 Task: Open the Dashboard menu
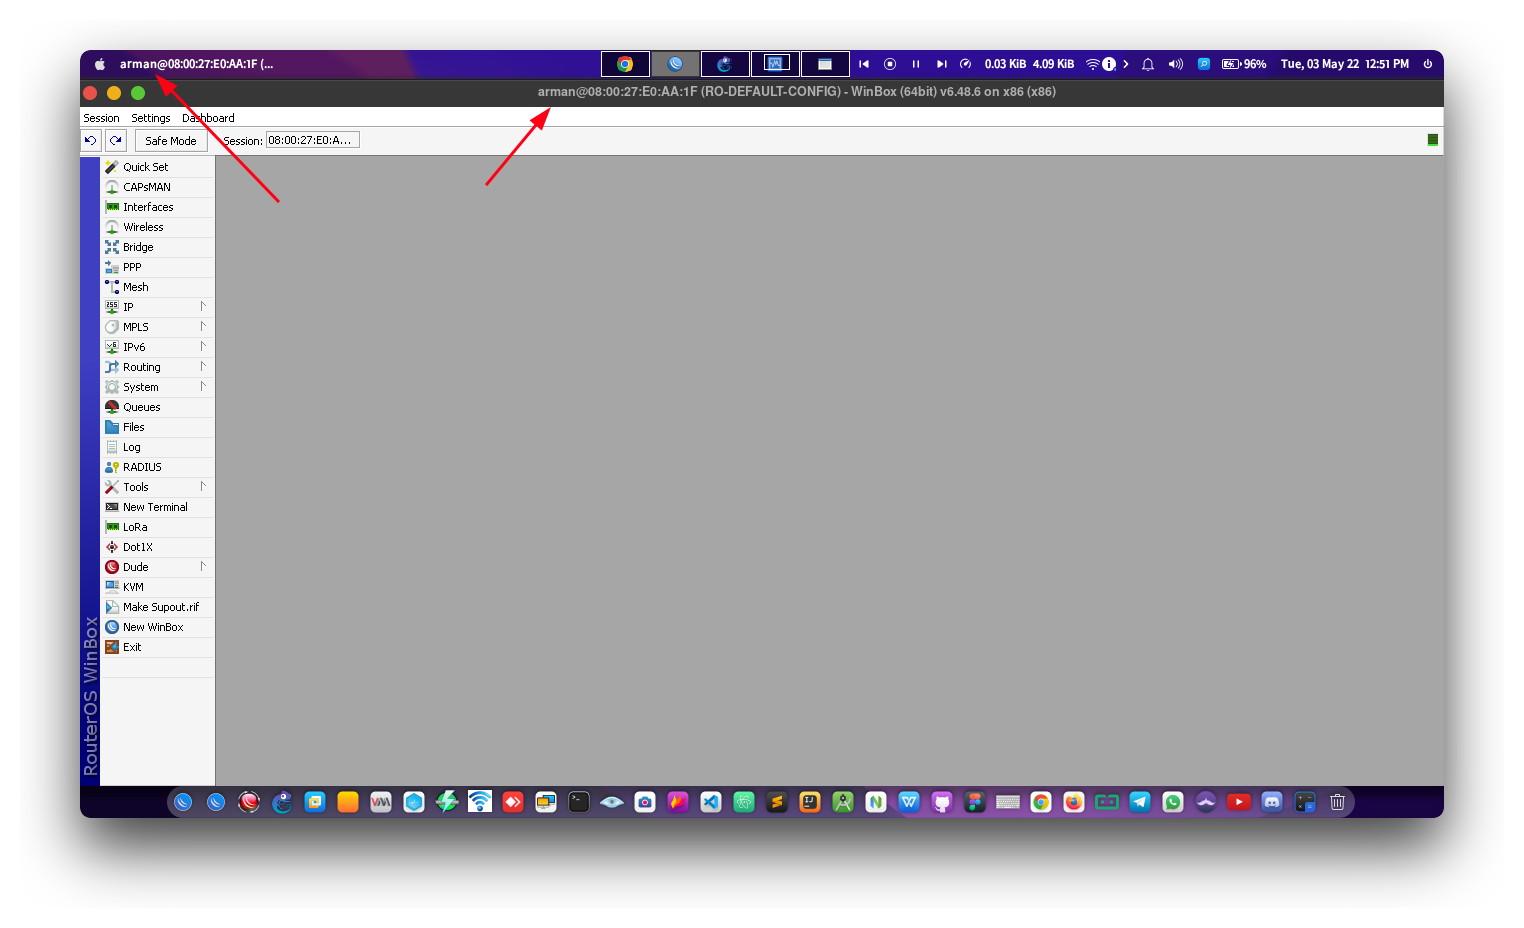(208, 117)
